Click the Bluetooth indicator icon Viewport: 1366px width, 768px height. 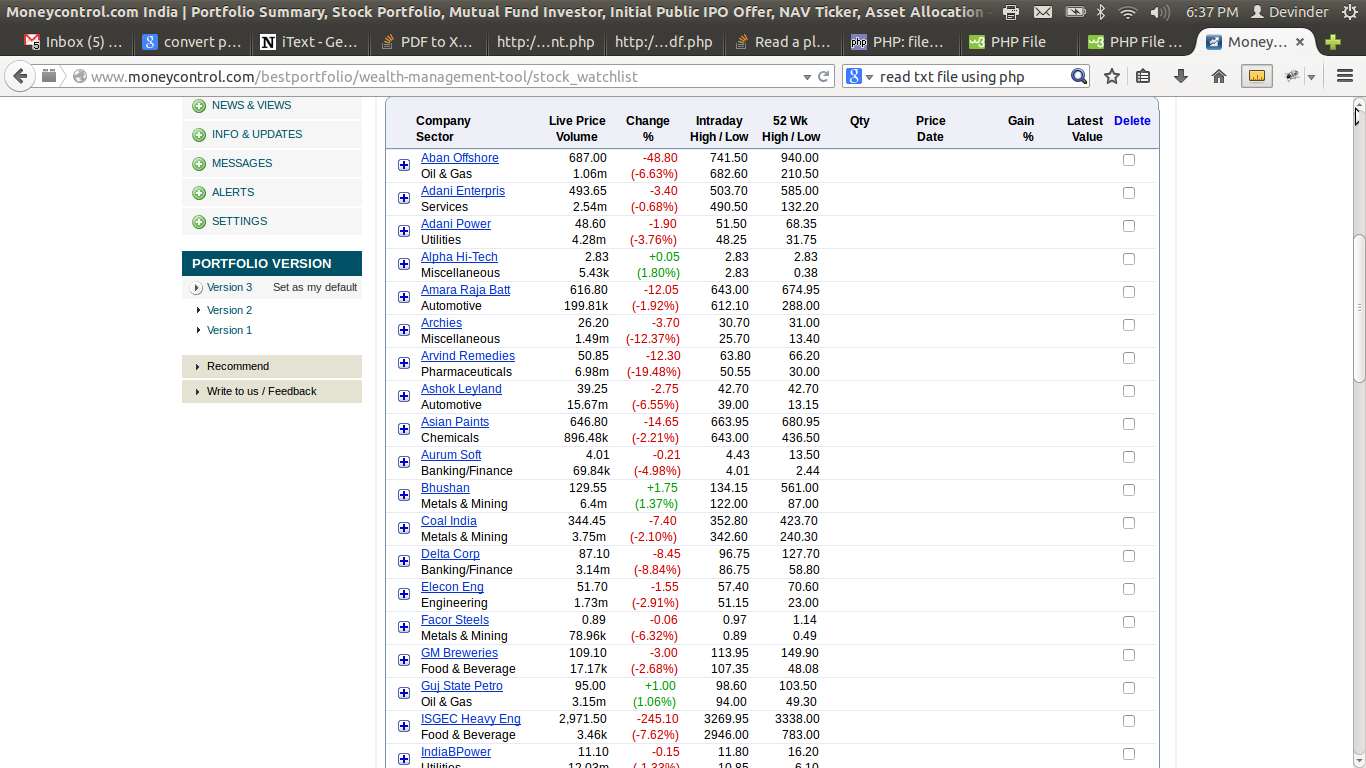(1101, 12)
